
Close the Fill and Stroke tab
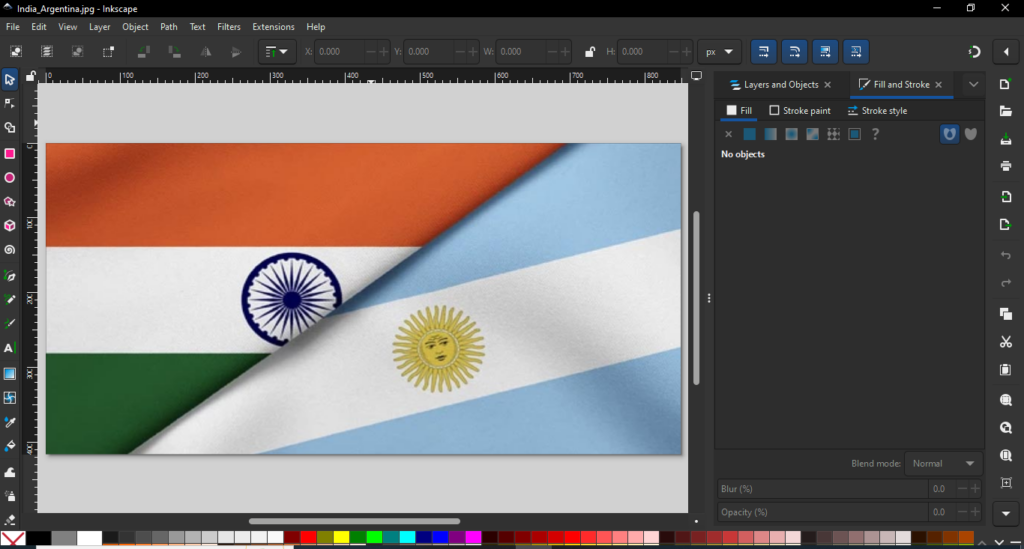(938, 85)
